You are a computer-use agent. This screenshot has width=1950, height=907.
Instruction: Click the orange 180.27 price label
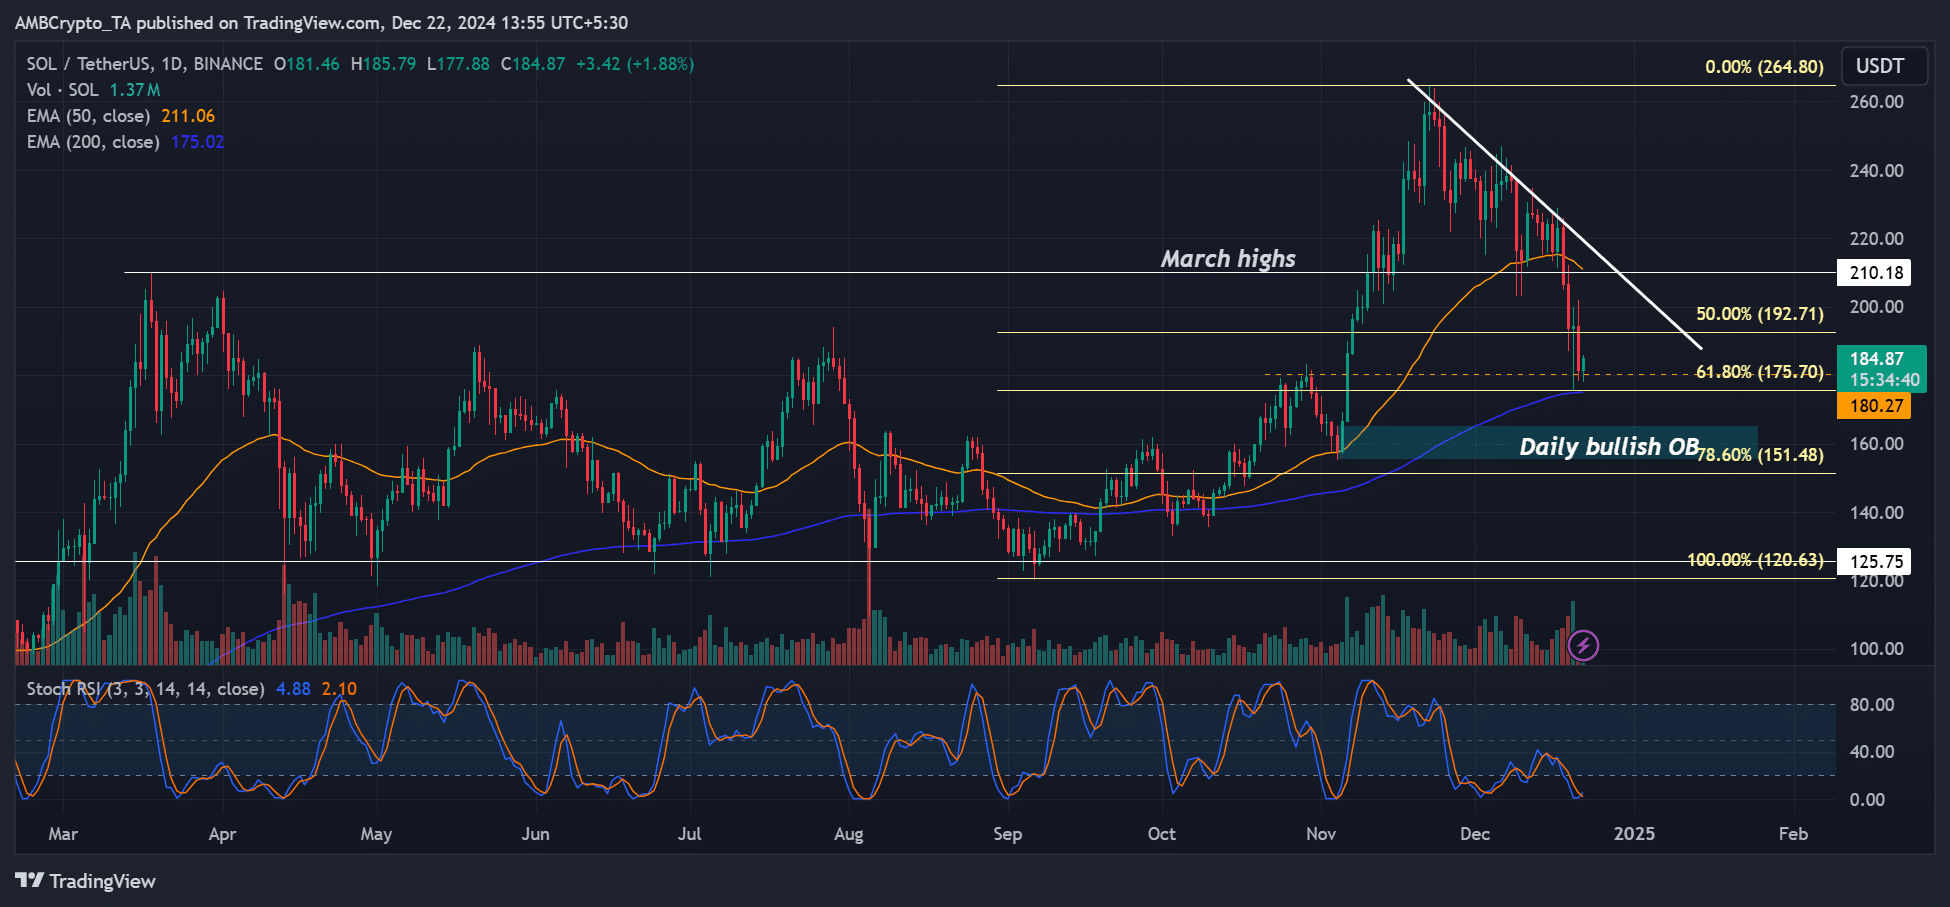point(1875,406)
